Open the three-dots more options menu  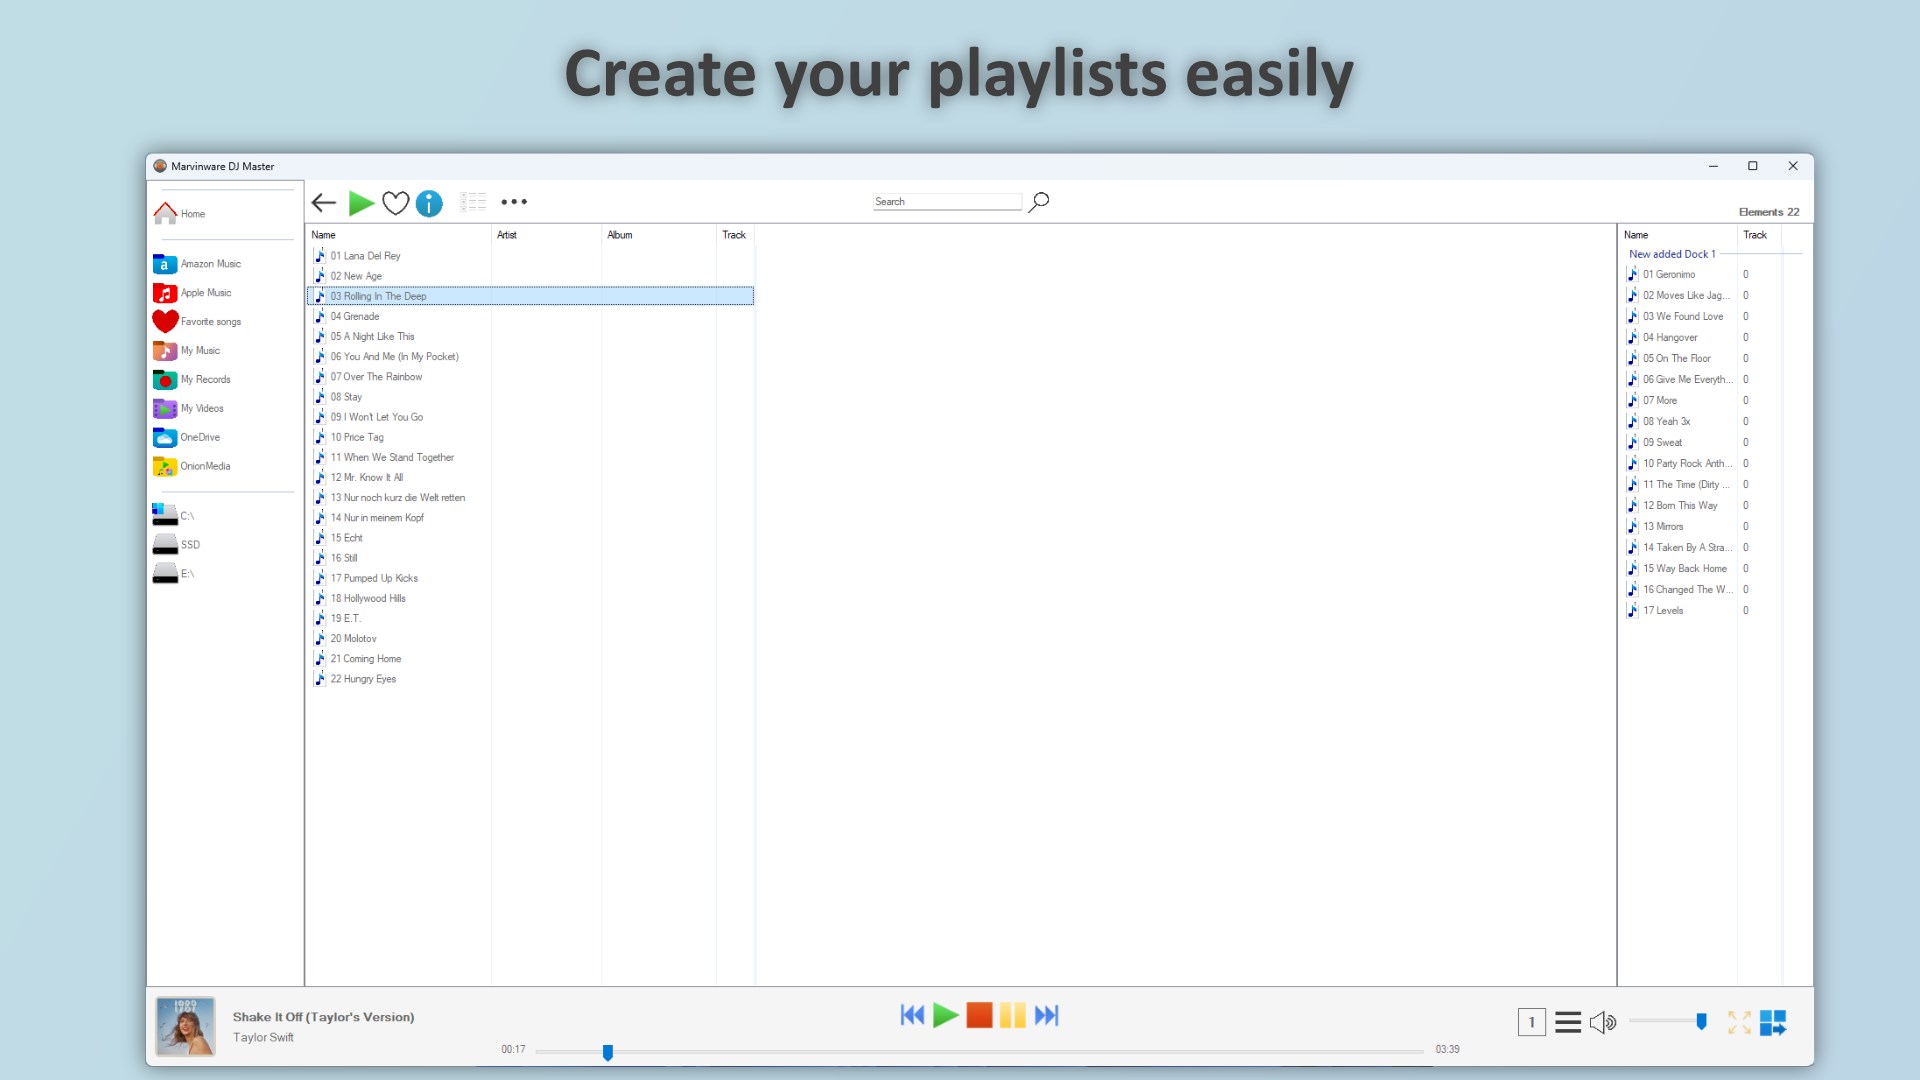point(514,202)
